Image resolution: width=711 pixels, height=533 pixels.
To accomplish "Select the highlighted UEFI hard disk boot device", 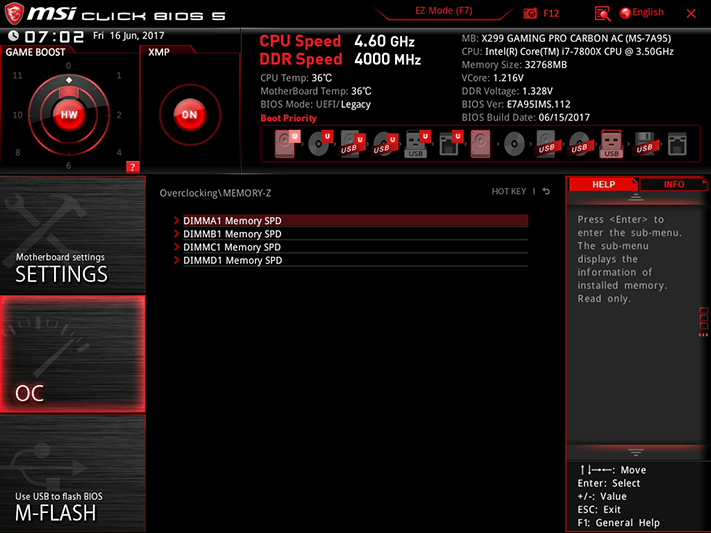I will click(x=287, y=144).
